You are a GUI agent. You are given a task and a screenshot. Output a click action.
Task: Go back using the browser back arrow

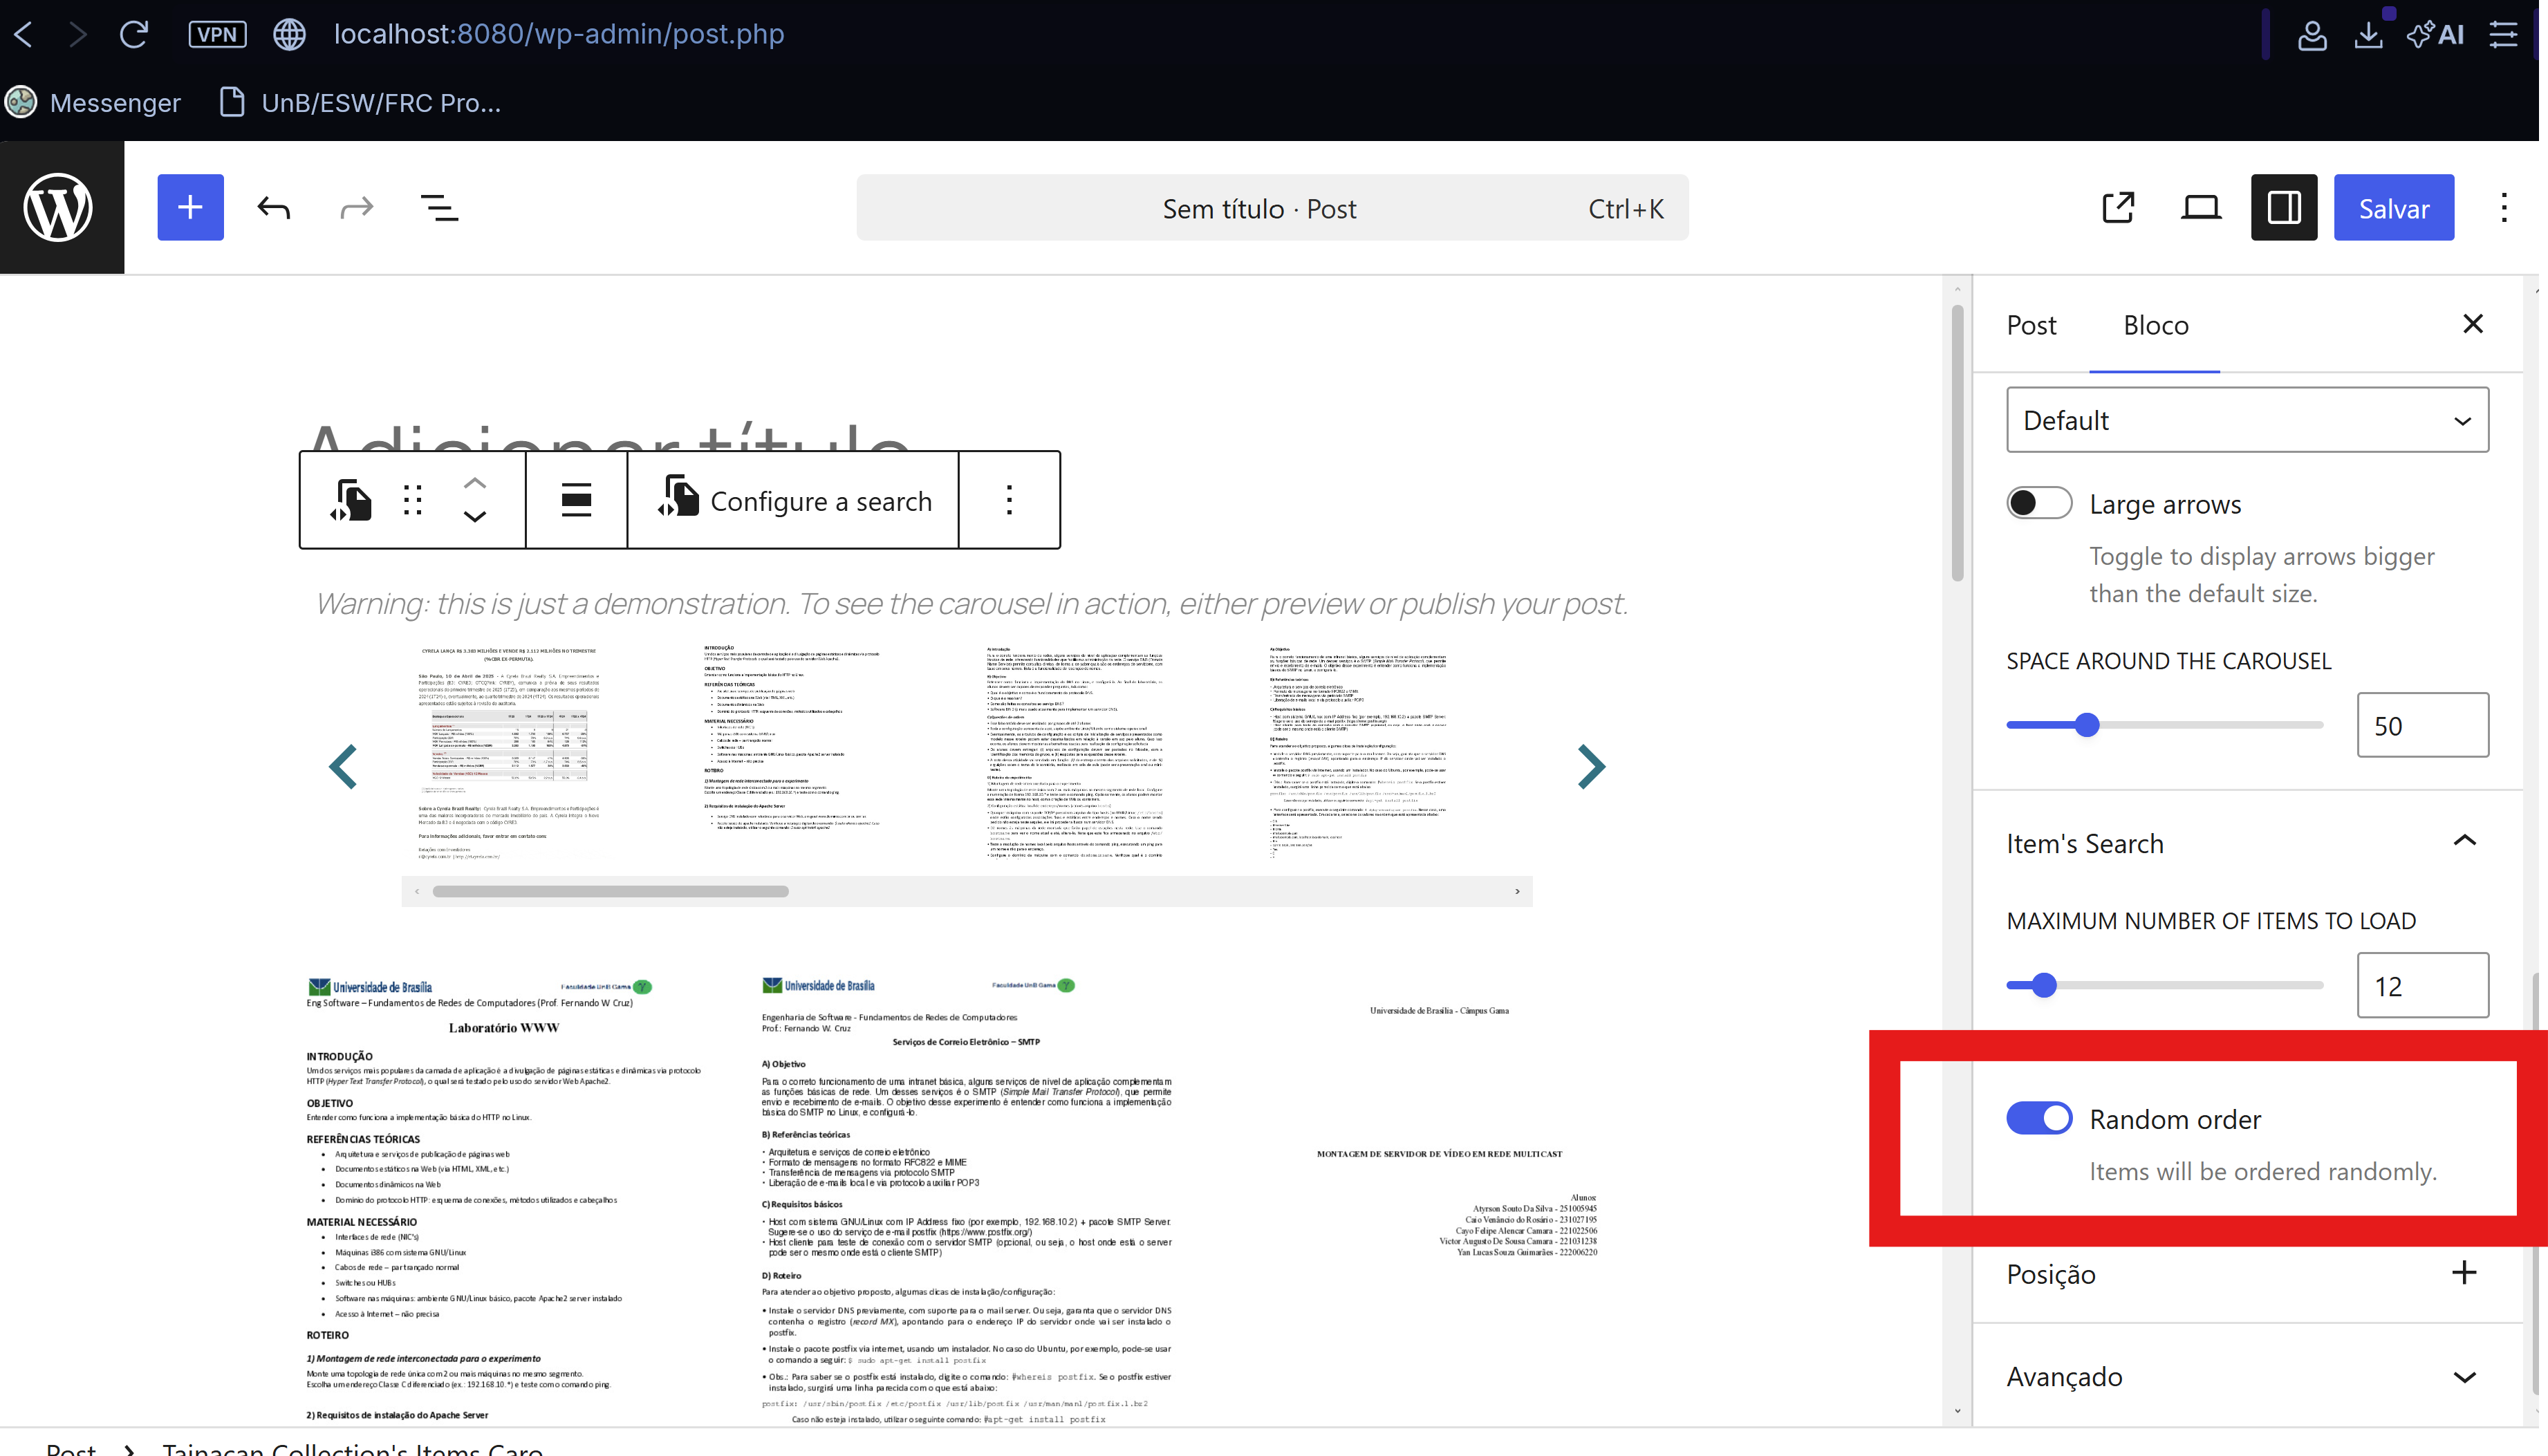[24, 34]
